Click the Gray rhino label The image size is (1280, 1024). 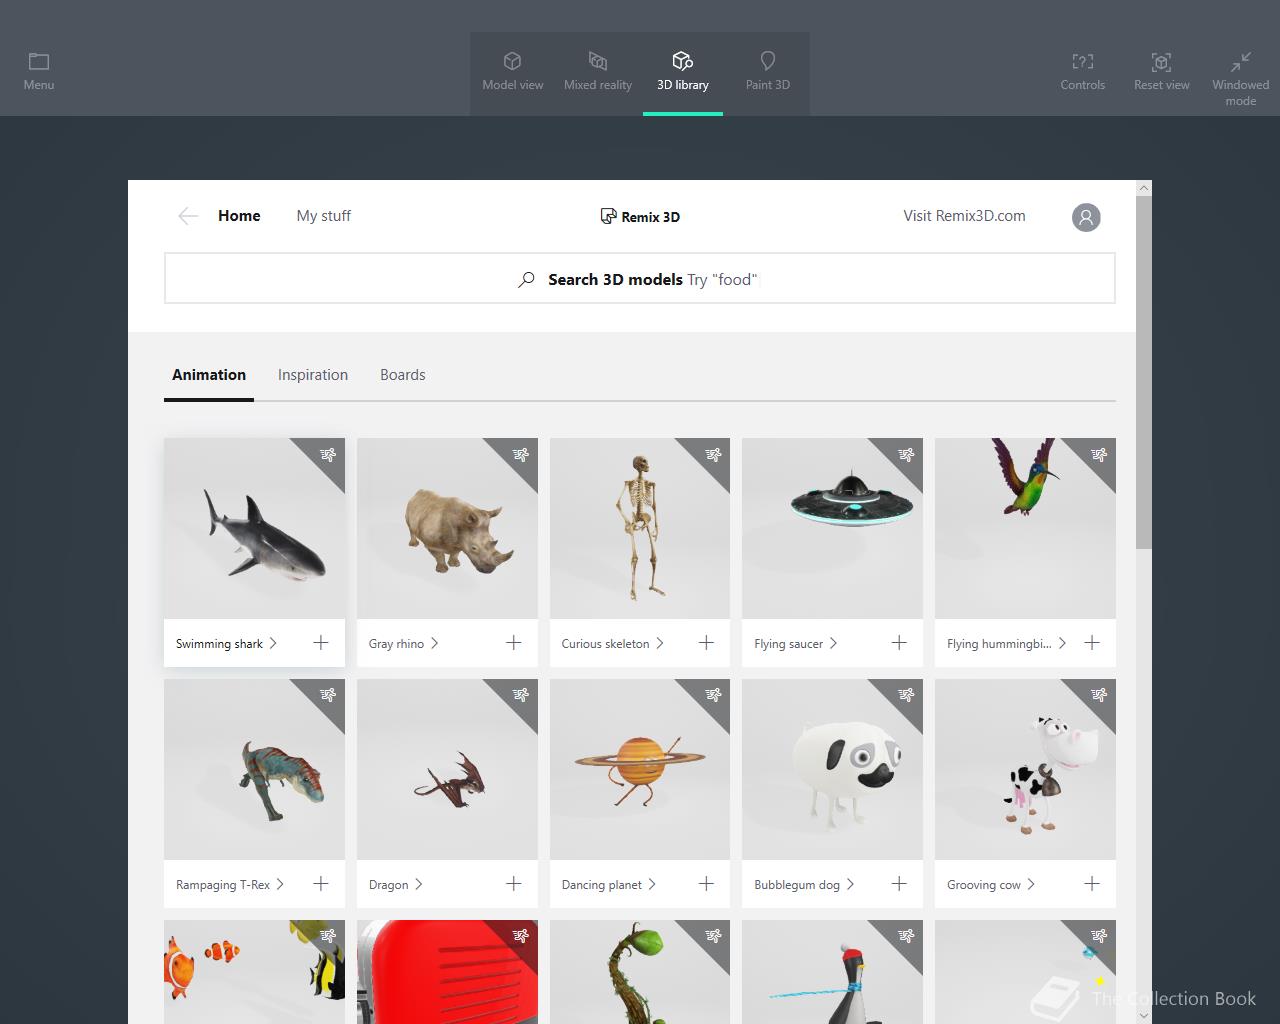pos(396,644)
